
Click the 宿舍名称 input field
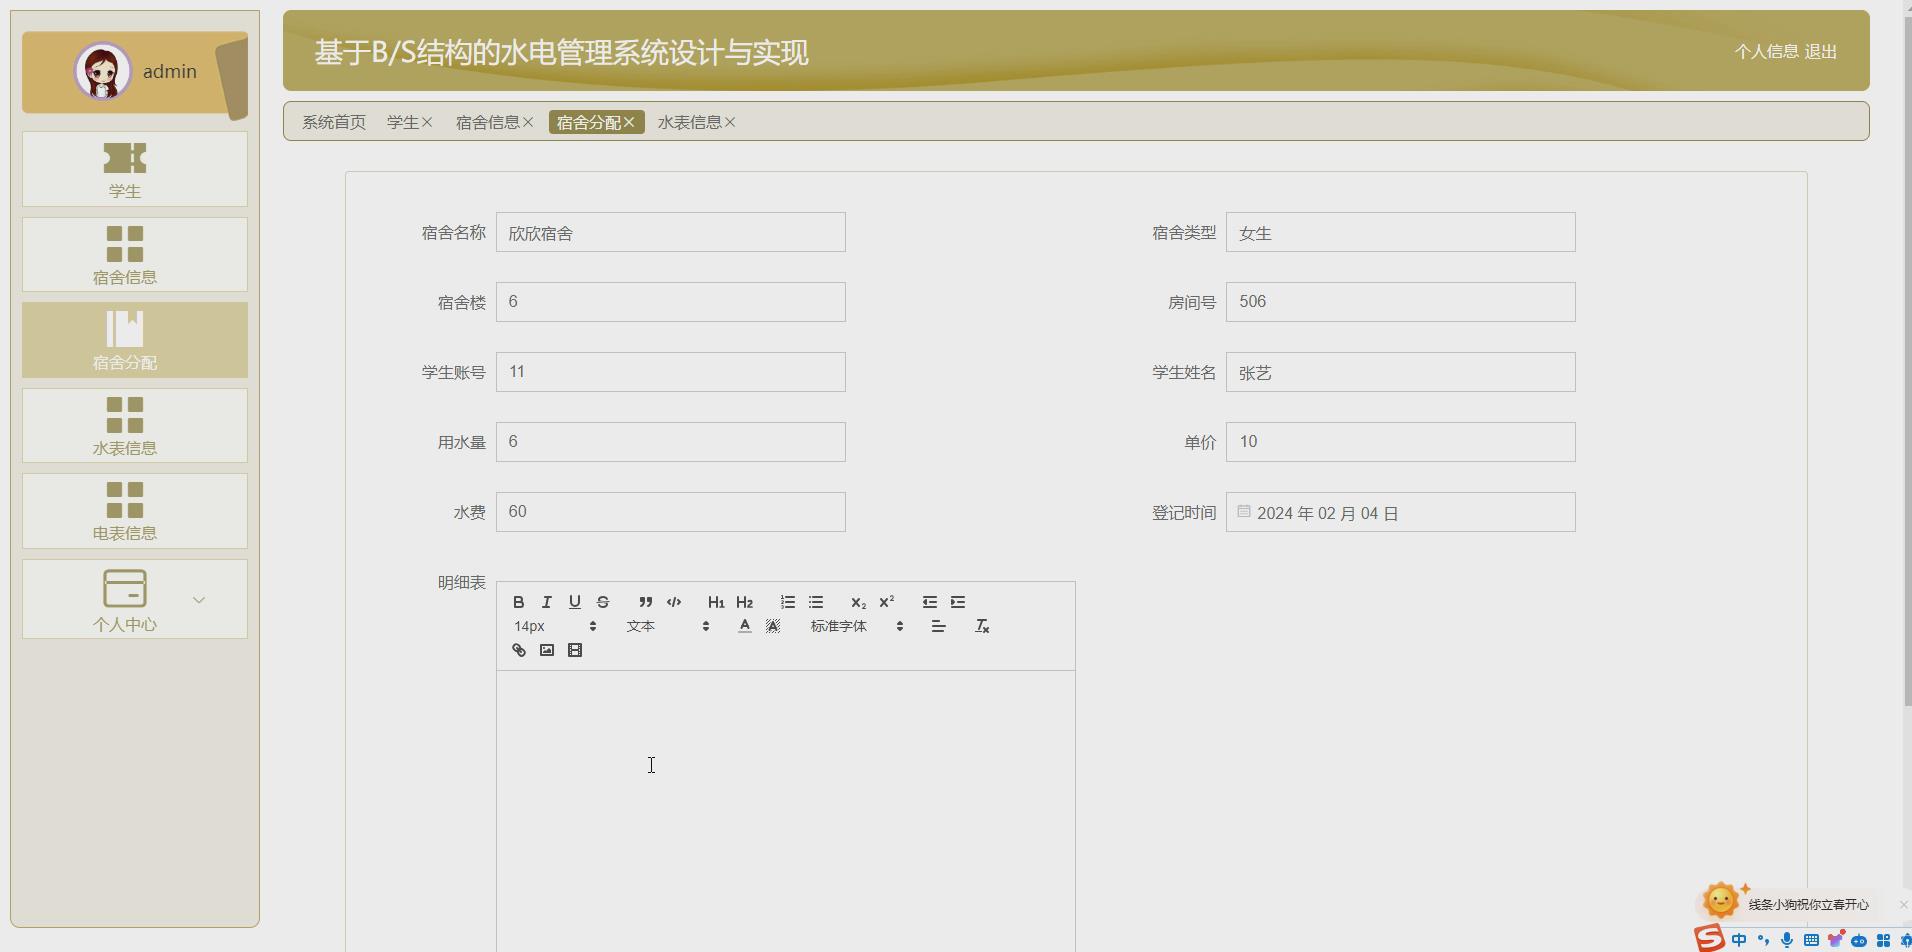pyautogui.click(x=671, y=232)
